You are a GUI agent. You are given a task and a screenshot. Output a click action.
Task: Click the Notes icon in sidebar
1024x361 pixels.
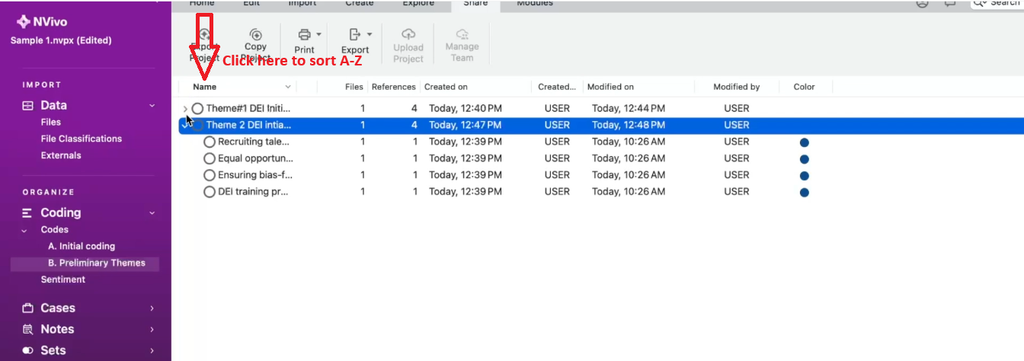coord(27,329)
